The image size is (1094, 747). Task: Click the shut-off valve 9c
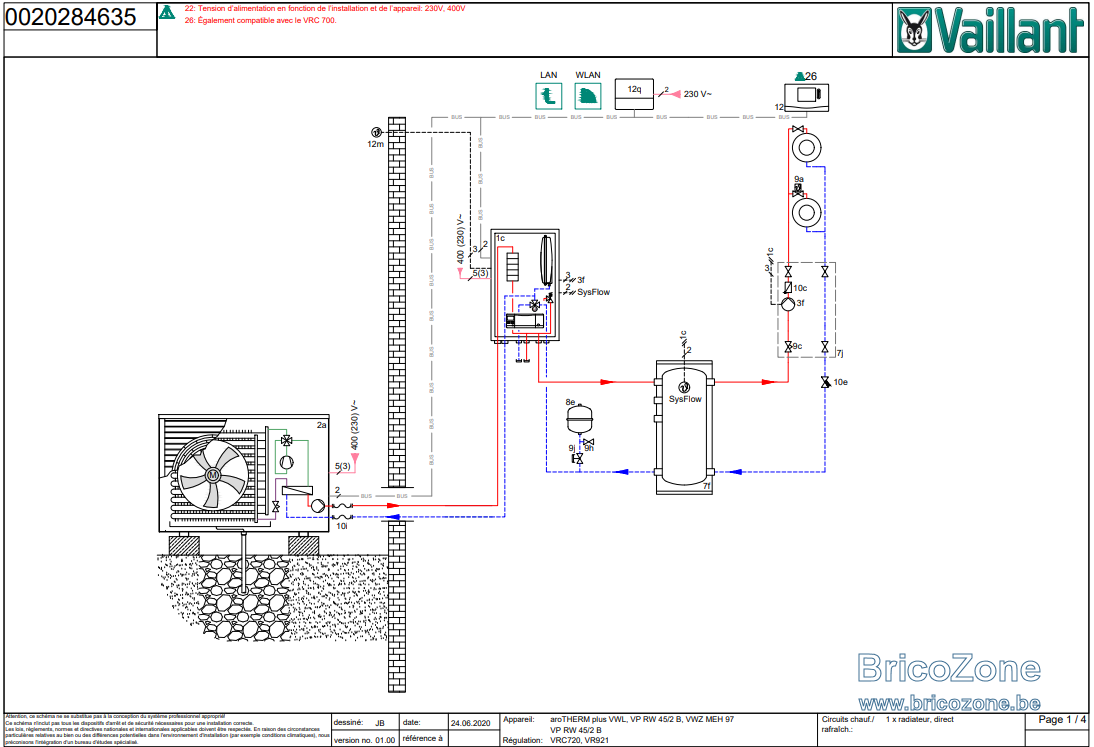(x=788, y=346)
